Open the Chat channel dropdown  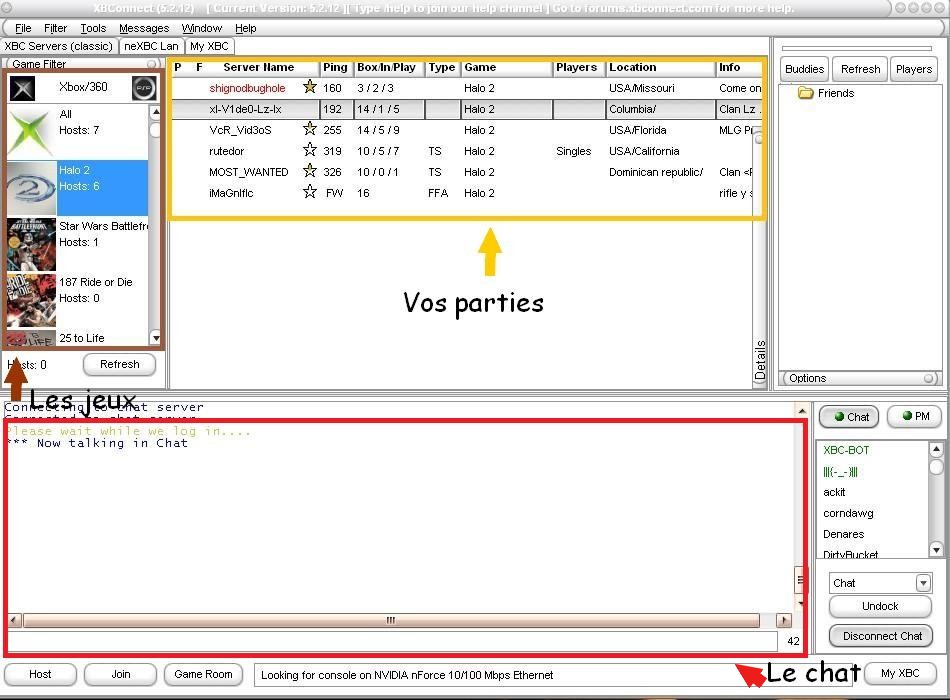click(923, 583)
